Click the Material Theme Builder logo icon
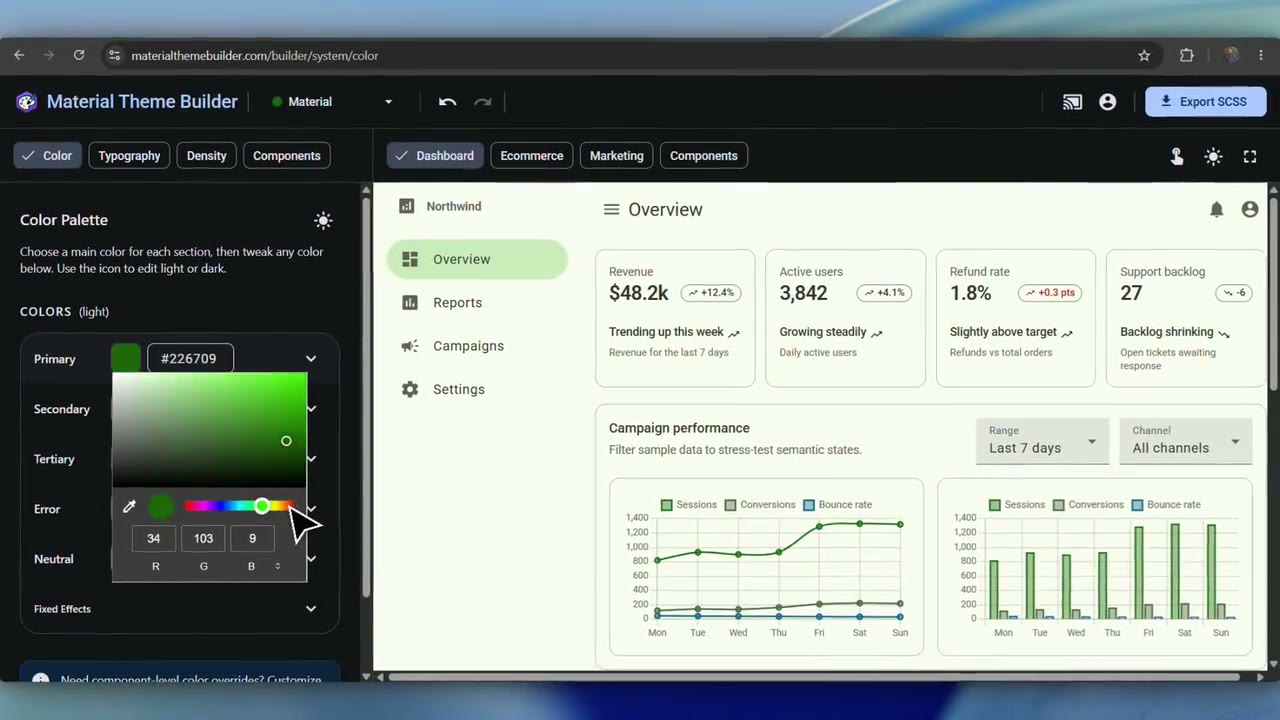This screenshot has width=1280, height=720. pos(27,102)
